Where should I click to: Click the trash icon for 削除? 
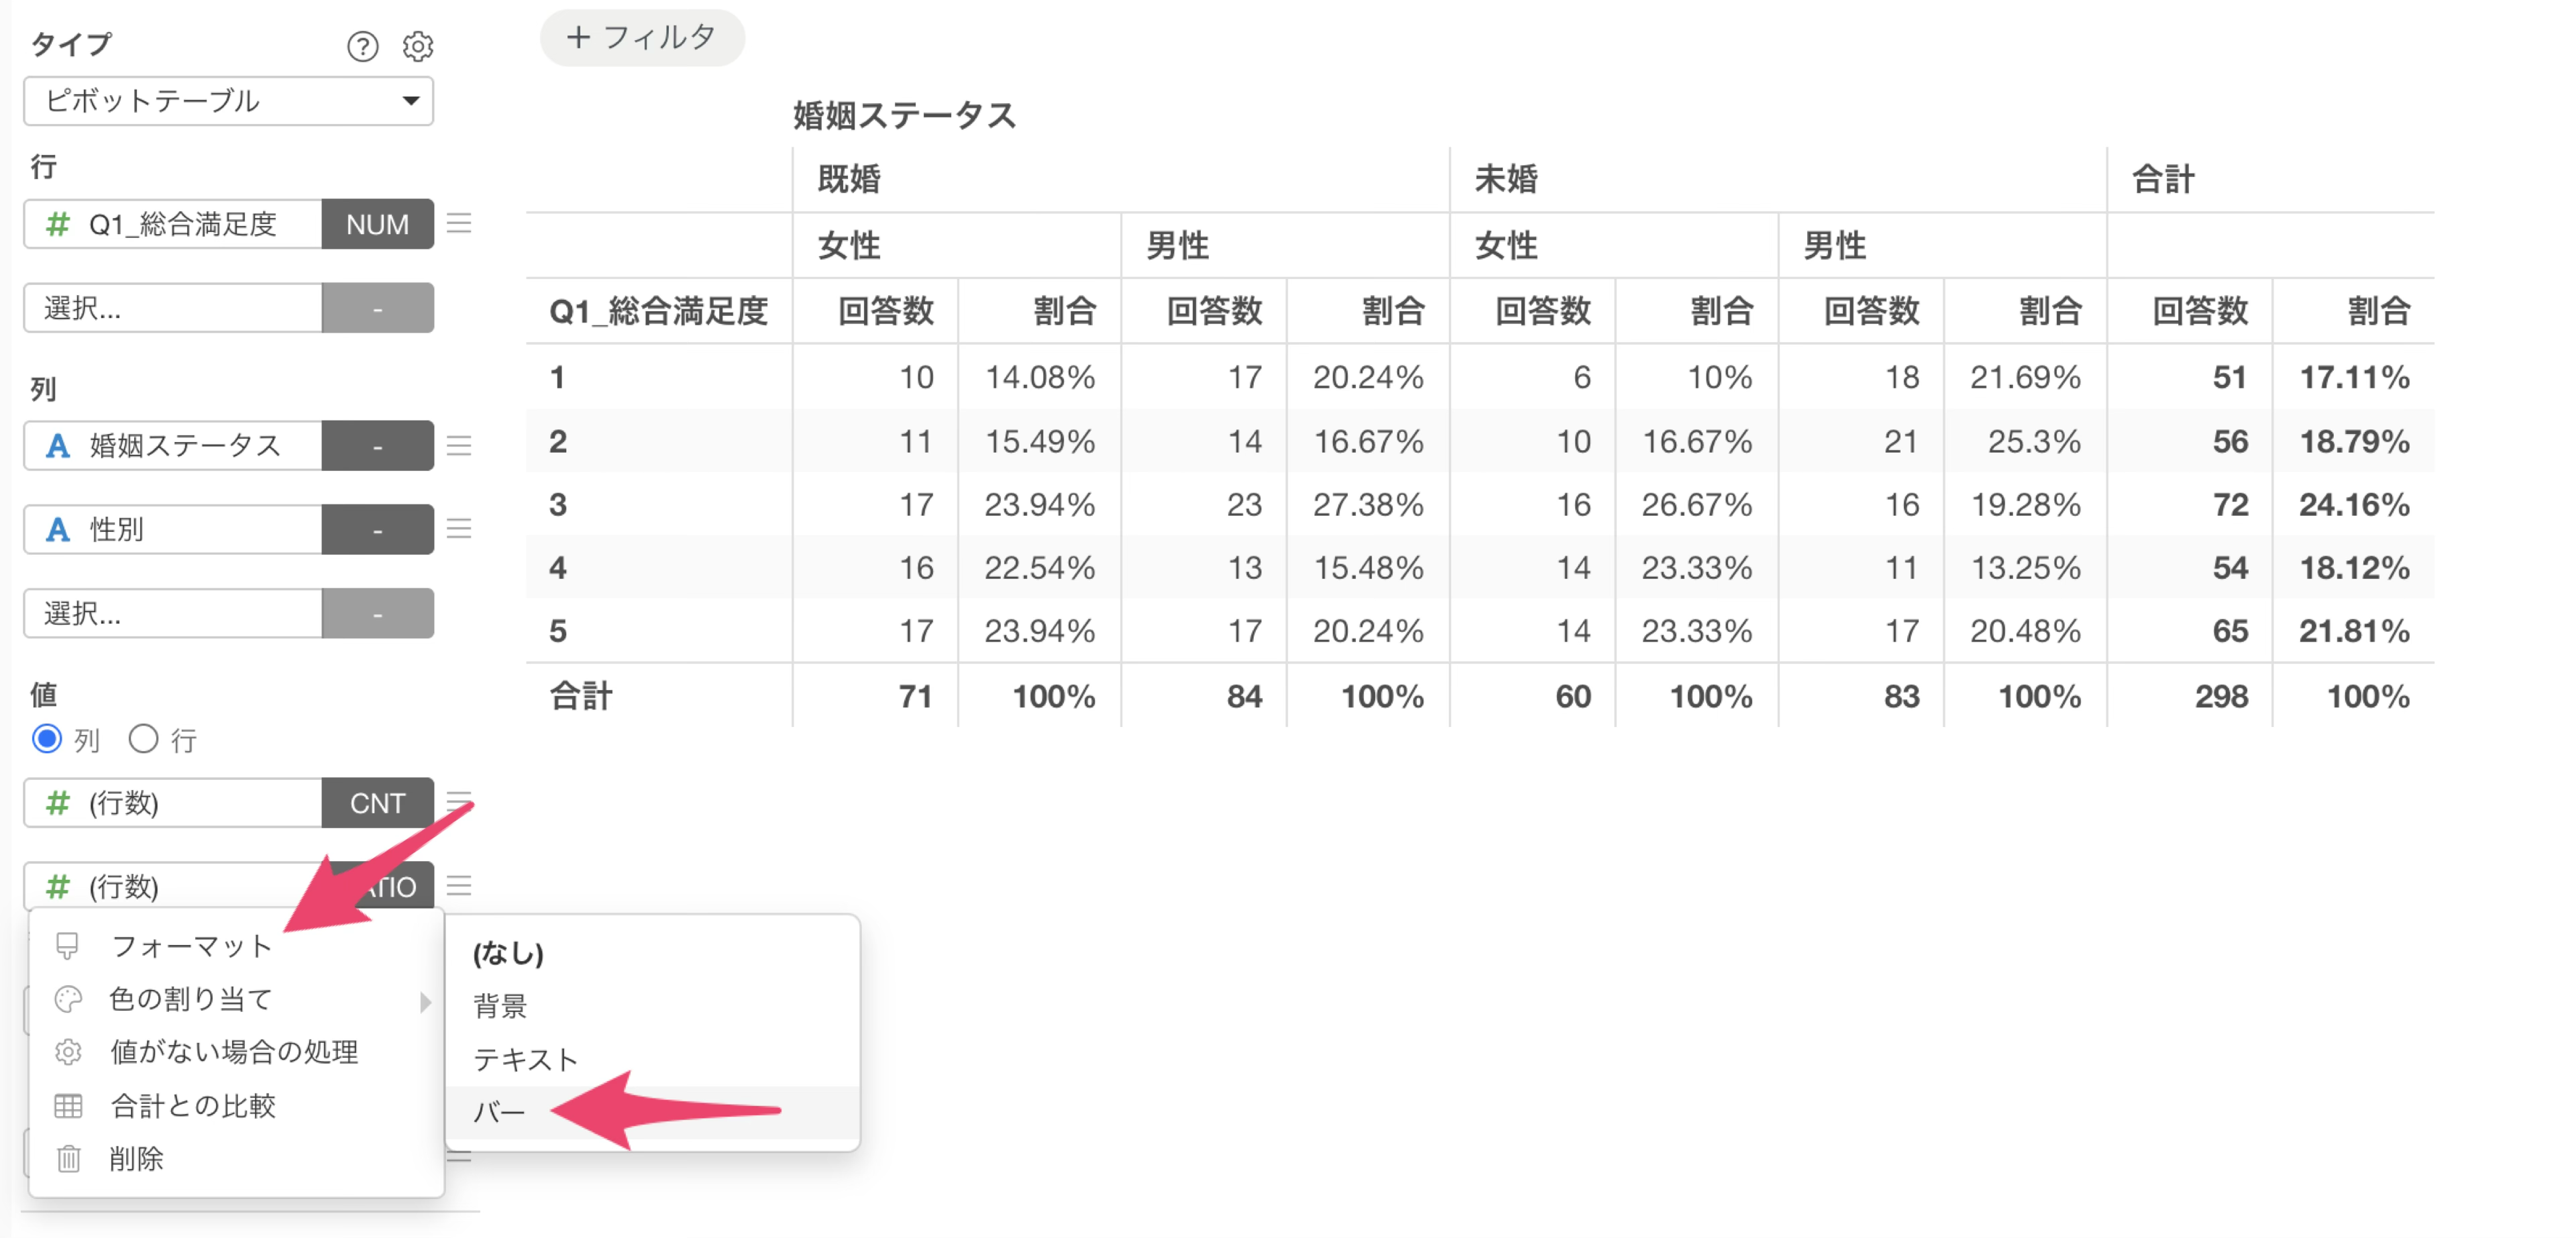click(x=68, y=1158)
